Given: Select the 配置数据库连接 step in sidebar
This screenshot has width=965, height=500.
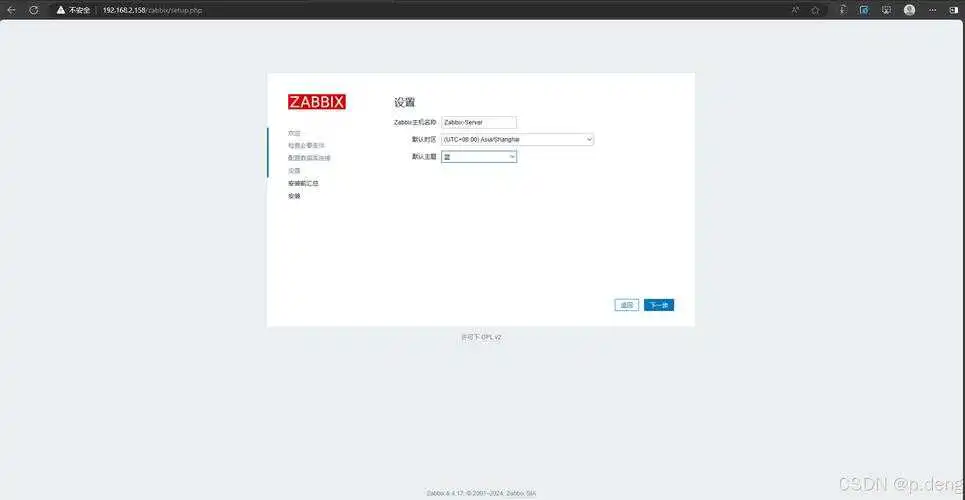Looking at the screenshot, I should (x=309, y=158).
